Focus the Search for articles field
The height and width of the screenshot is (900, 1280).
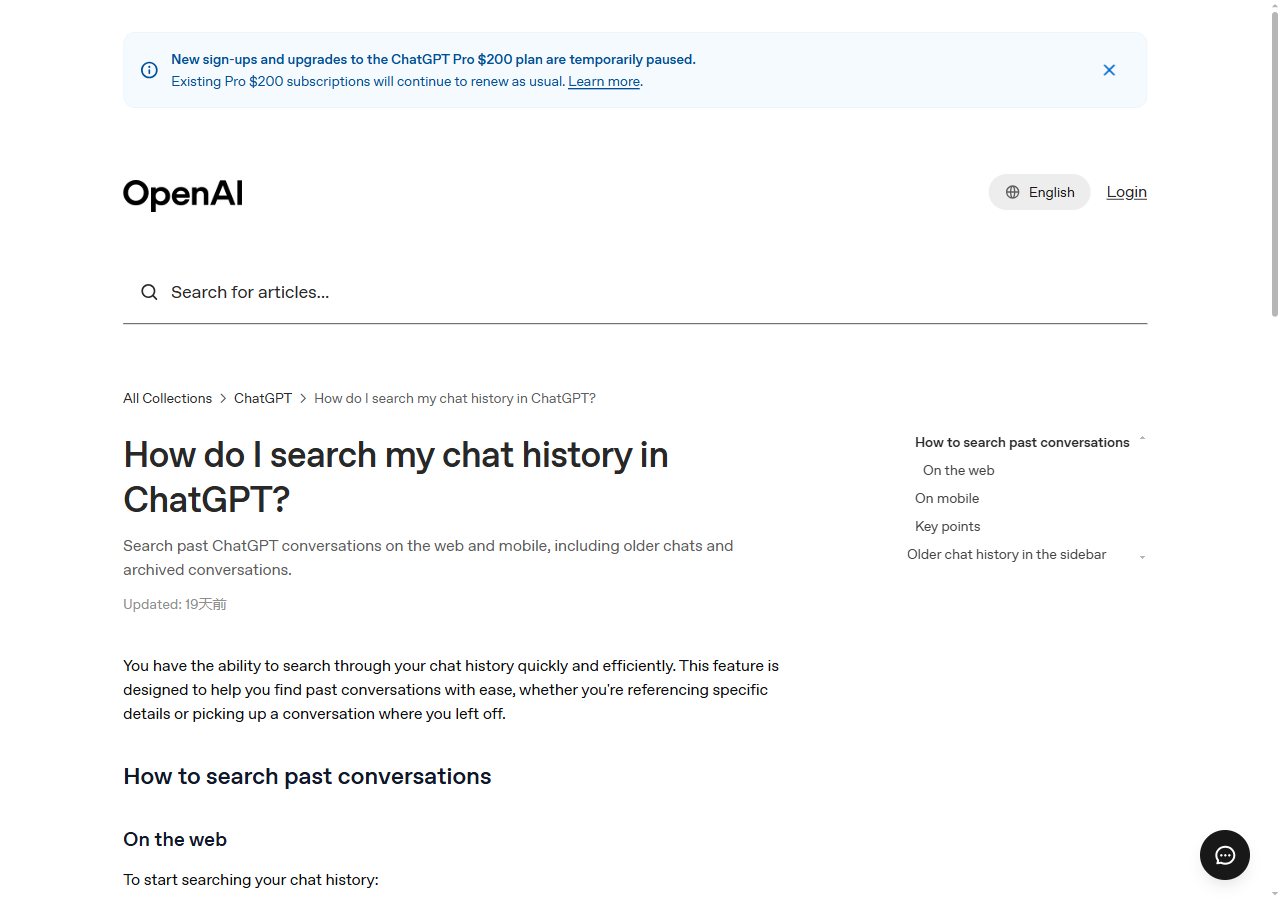(x=635, y=292)
